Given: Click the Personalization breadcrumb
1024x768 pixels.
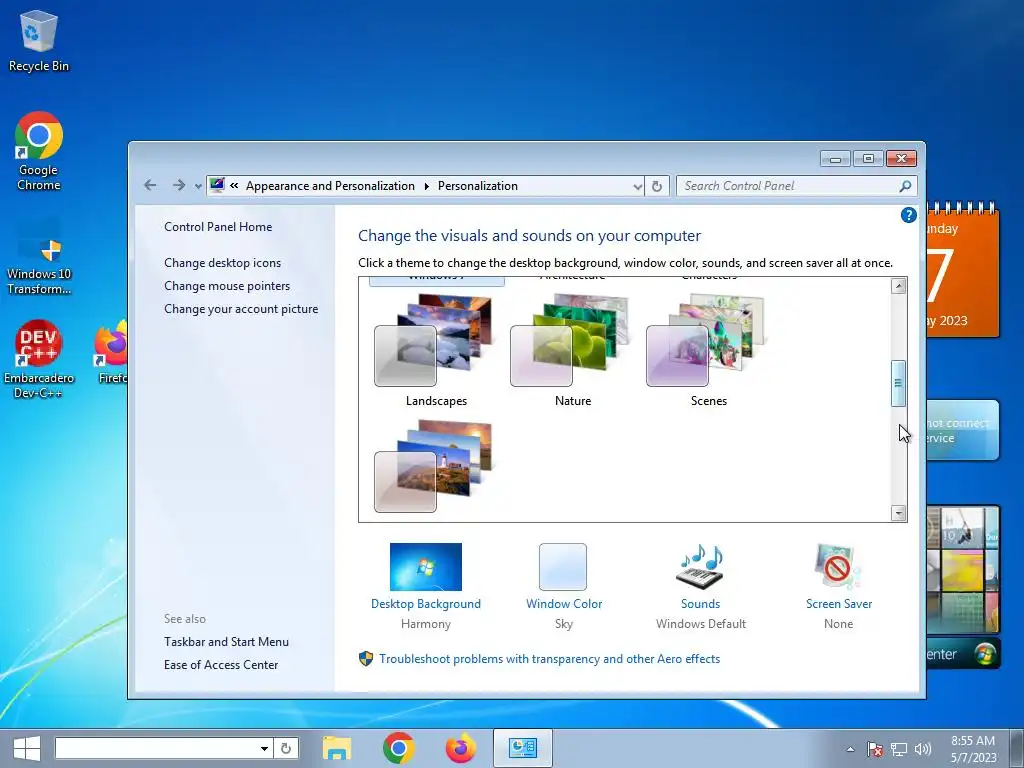Looking at the screenshot, I should [477, 186].
